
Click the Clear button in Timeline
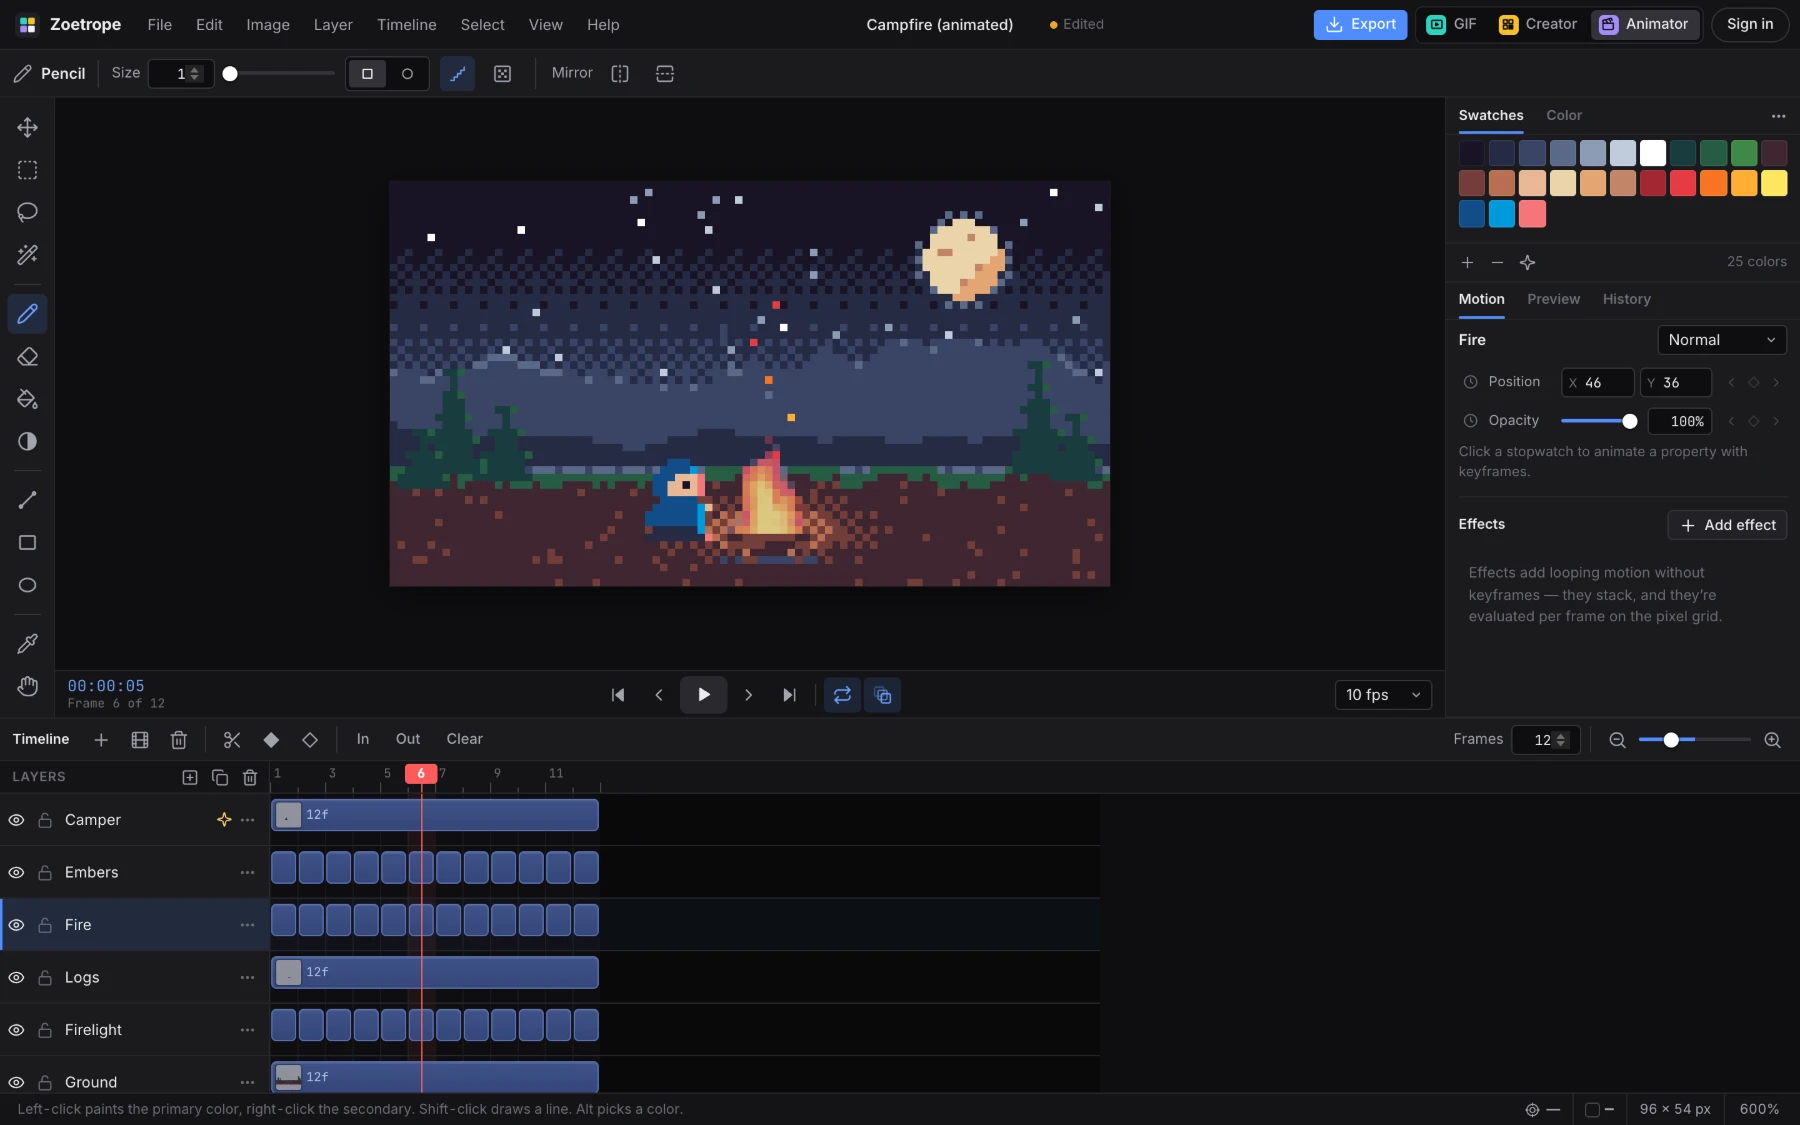click(464, 739)
